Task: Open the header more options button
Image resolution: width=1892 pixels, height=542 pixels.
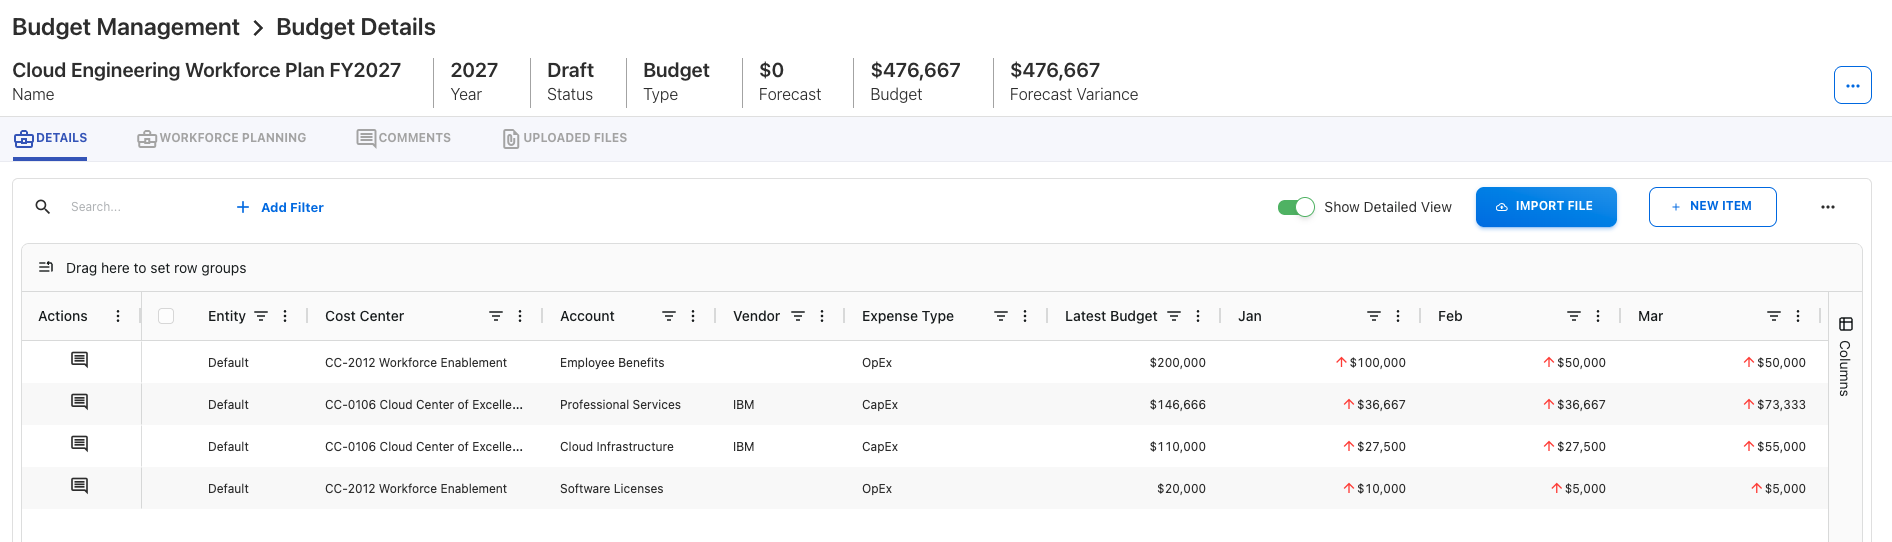Action: pos(1852,86)
